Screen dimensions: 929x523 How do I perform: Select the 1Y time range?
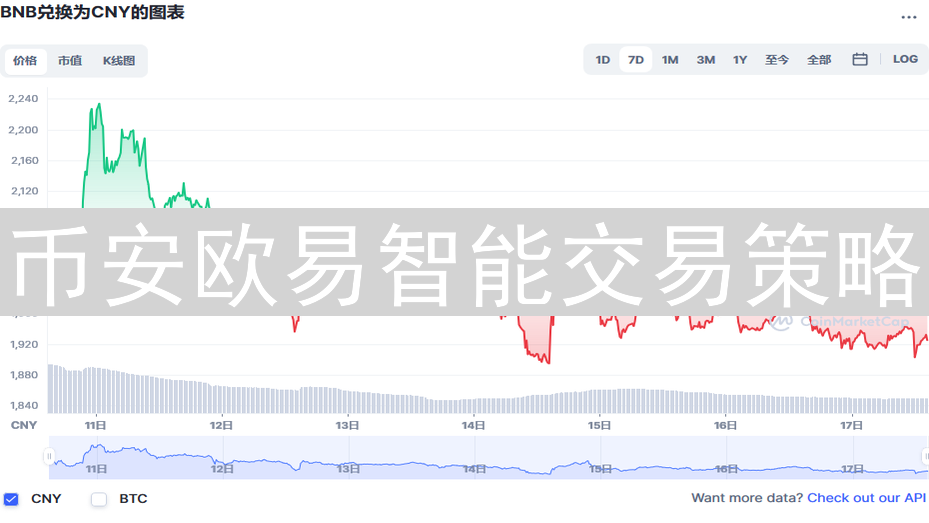(739, 60)
